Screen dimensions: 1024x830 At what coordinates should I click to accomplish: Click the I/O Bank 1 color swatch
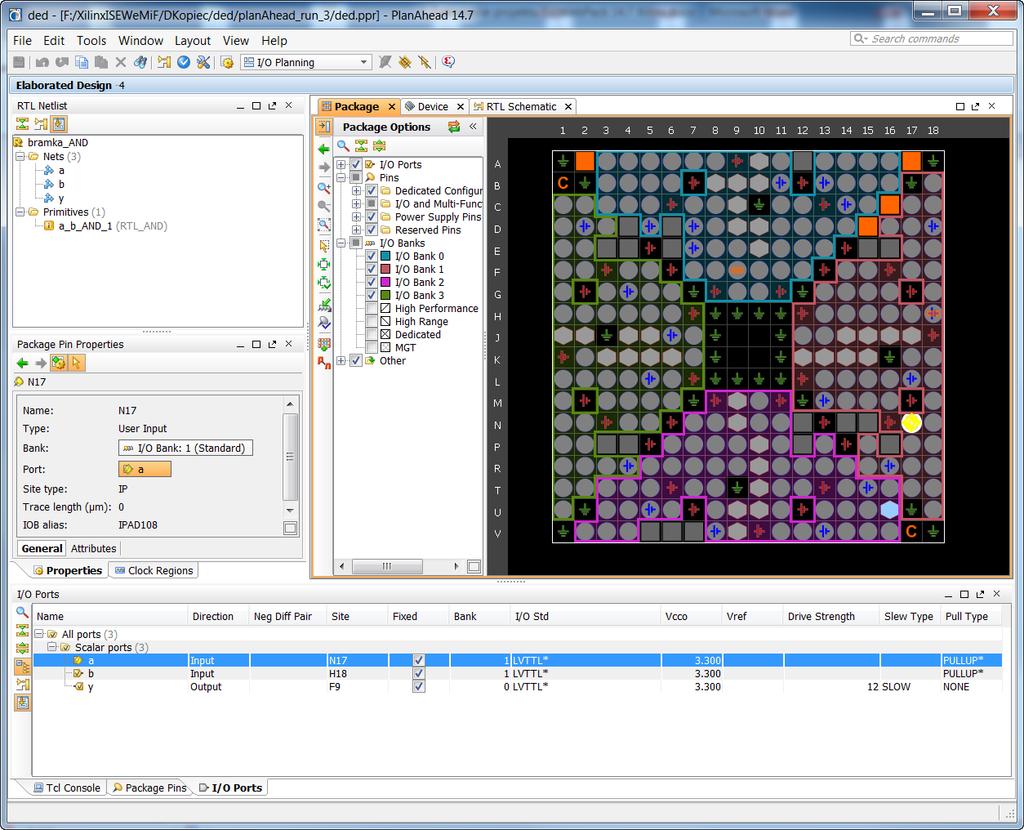pos(385,269)
